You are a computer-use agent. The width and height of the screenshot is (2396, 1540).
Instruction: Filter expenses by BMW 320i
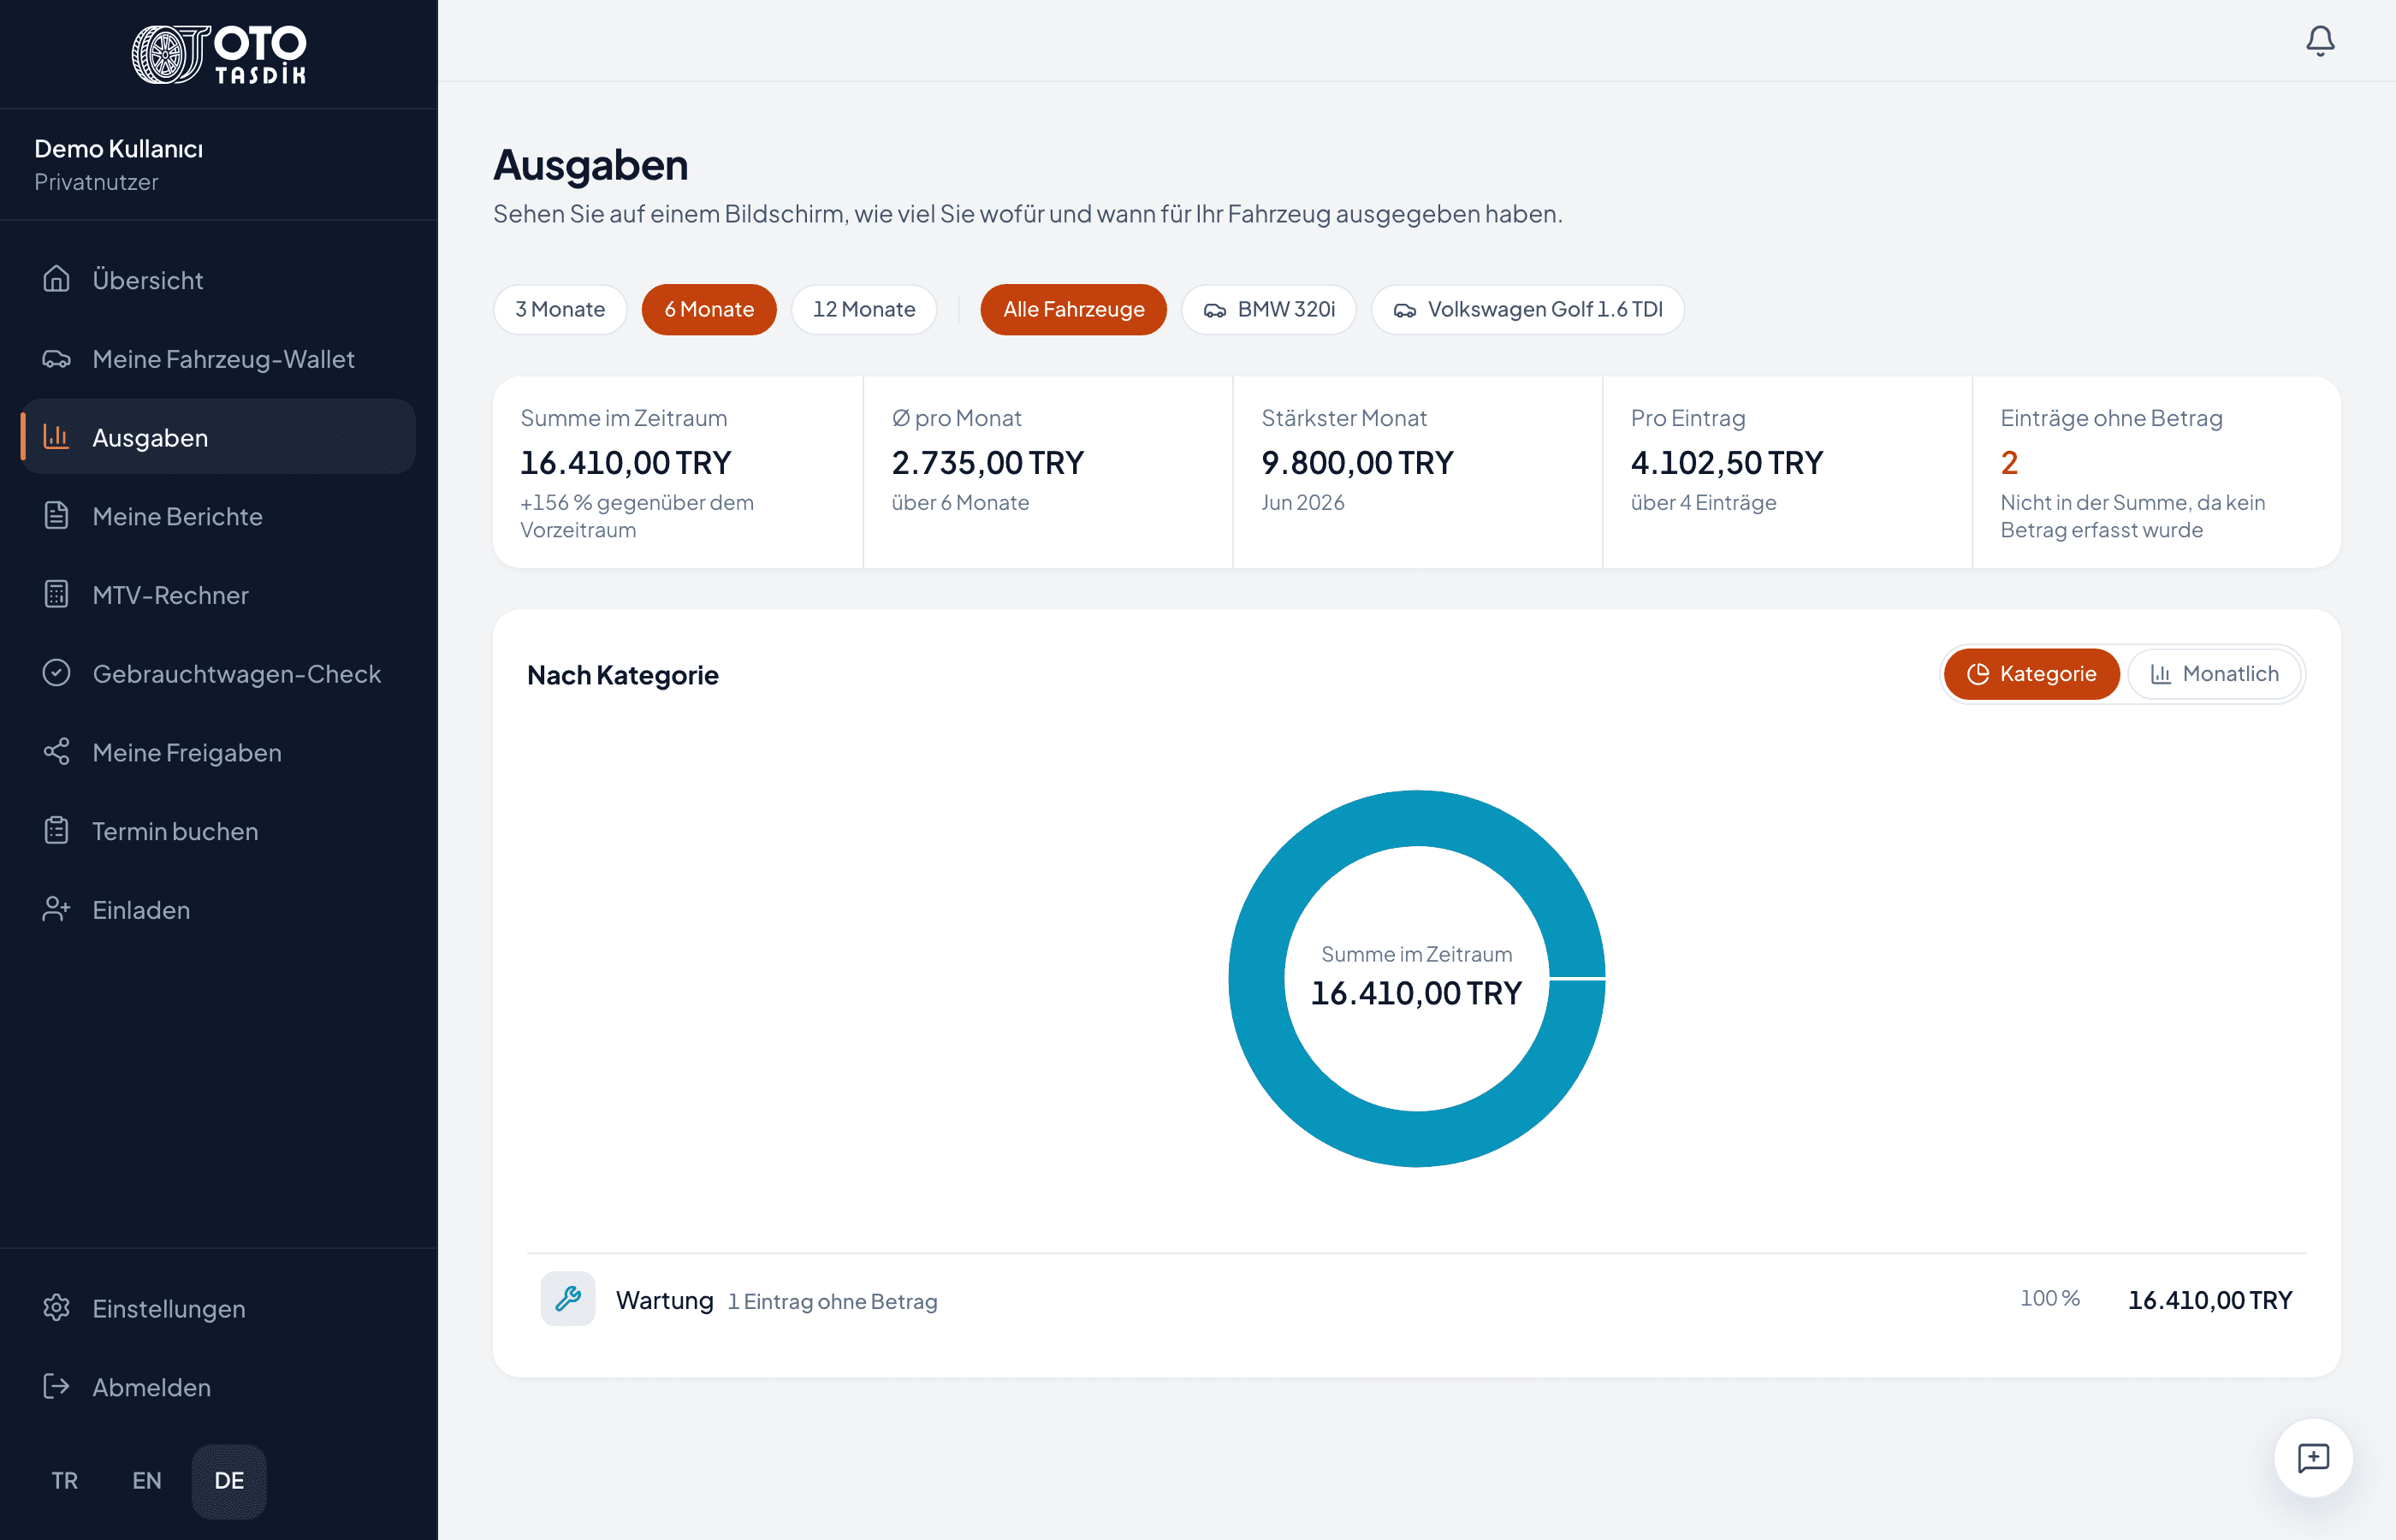pyautogui.click(x=1269, y=309)
